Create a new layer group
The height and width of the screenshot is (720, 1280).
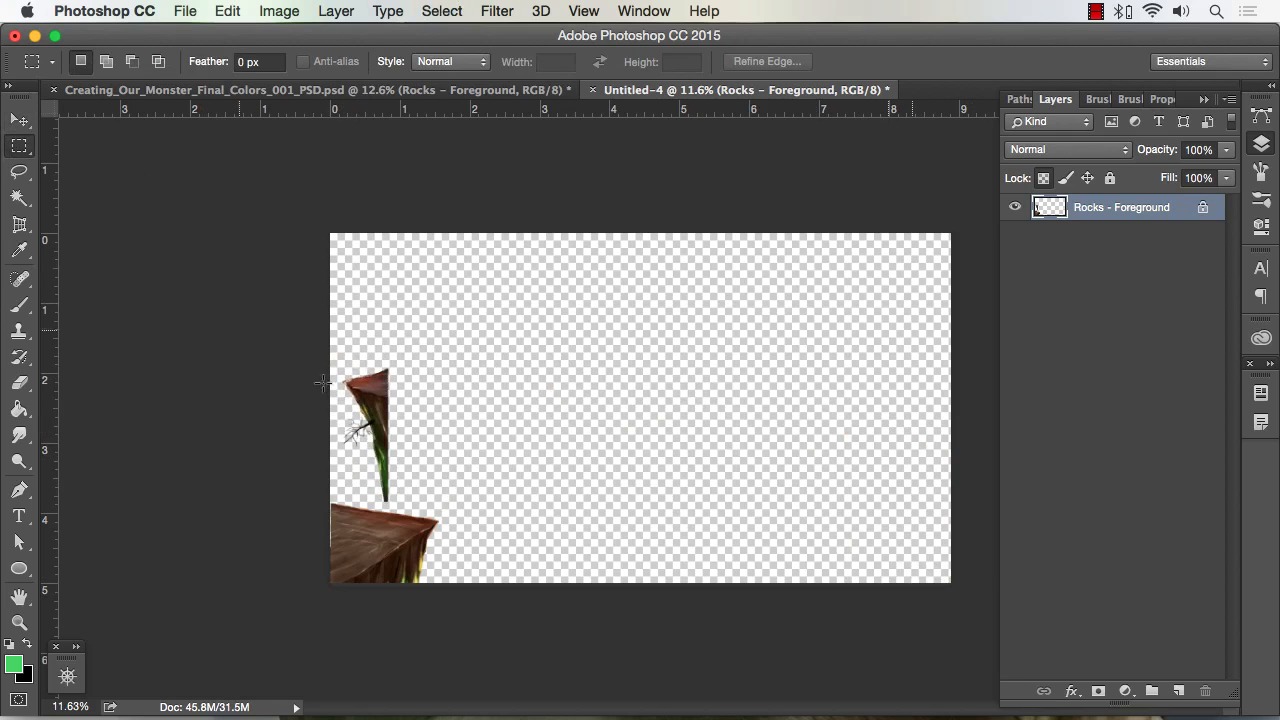1152,691
